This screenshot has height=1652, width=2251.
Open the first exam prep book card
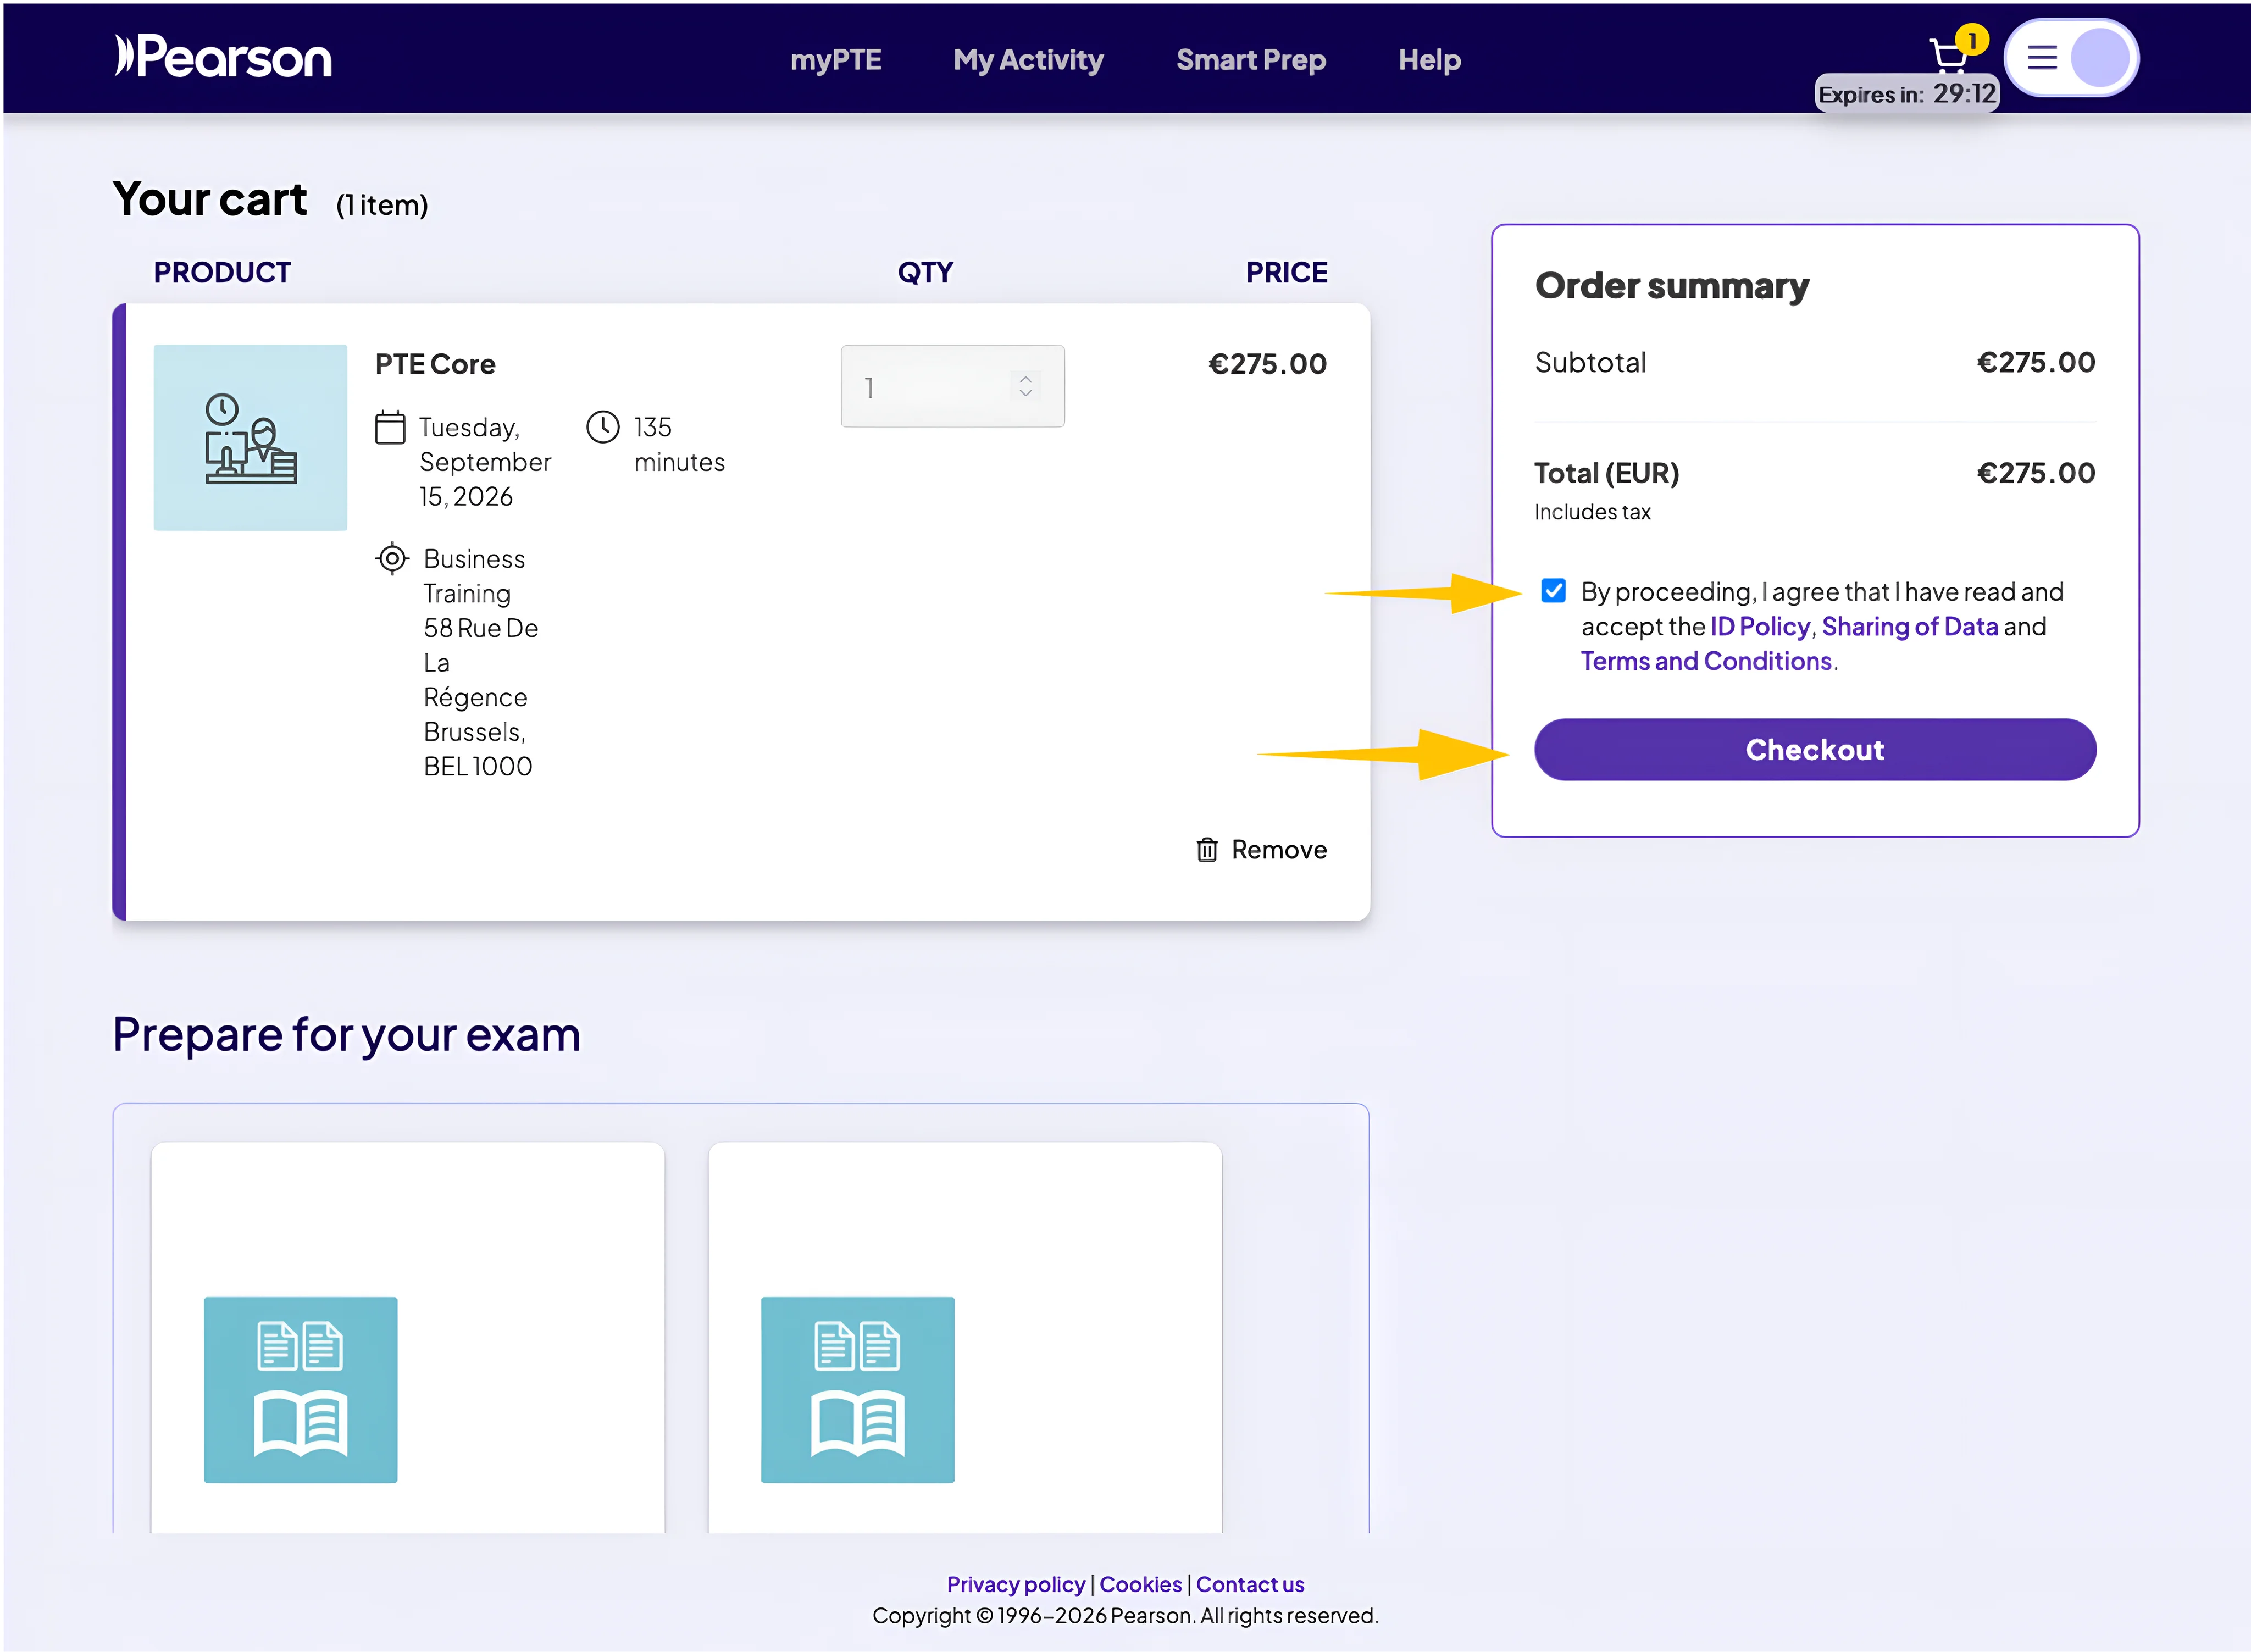point(407,1338)
